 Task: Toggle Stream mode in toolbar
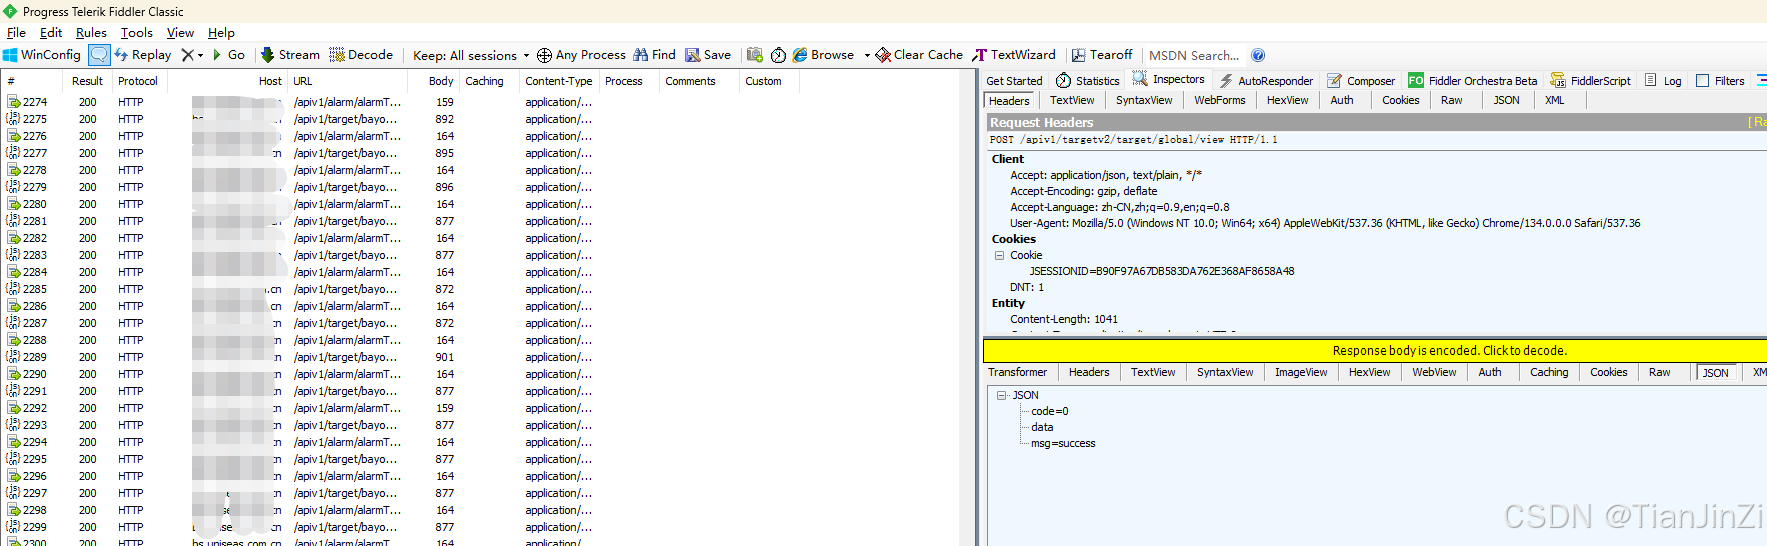[290, 55]
